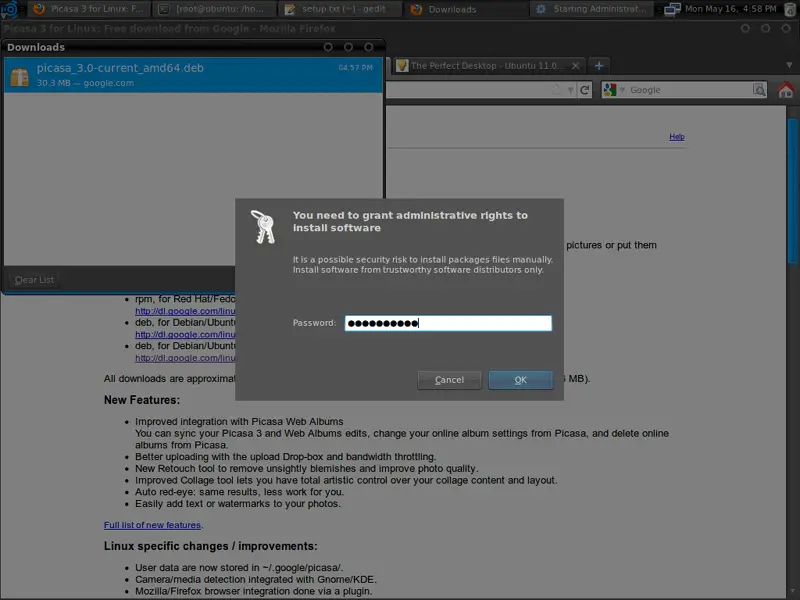
Task: Close The Perfect Desktop tab
Action: pyautogui.click(x=576, y=66)
